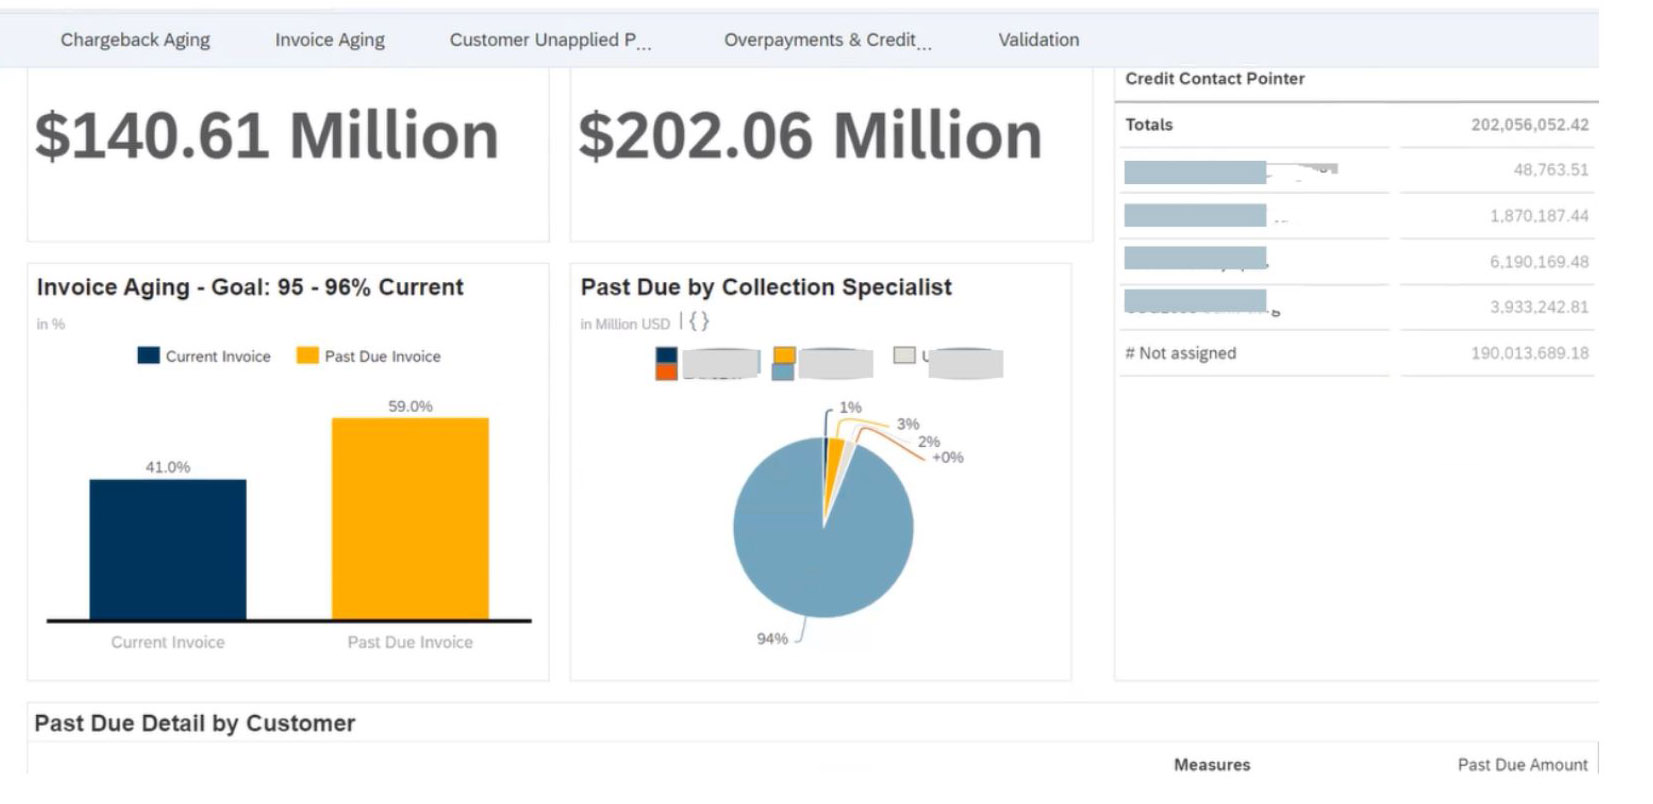The height and width of the screenshot is (804, 1653).
Task: Click the Past Due Amount column header
Action: coord(1522,765)
